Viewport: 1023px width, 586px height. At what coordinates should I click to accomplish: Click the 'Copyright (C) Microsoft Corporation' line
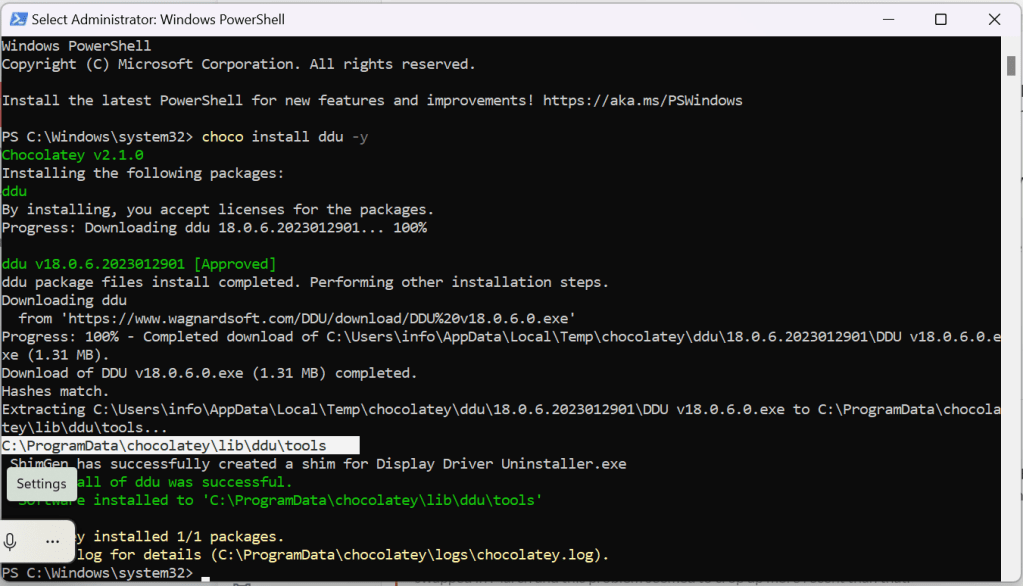tap(238, 65)
